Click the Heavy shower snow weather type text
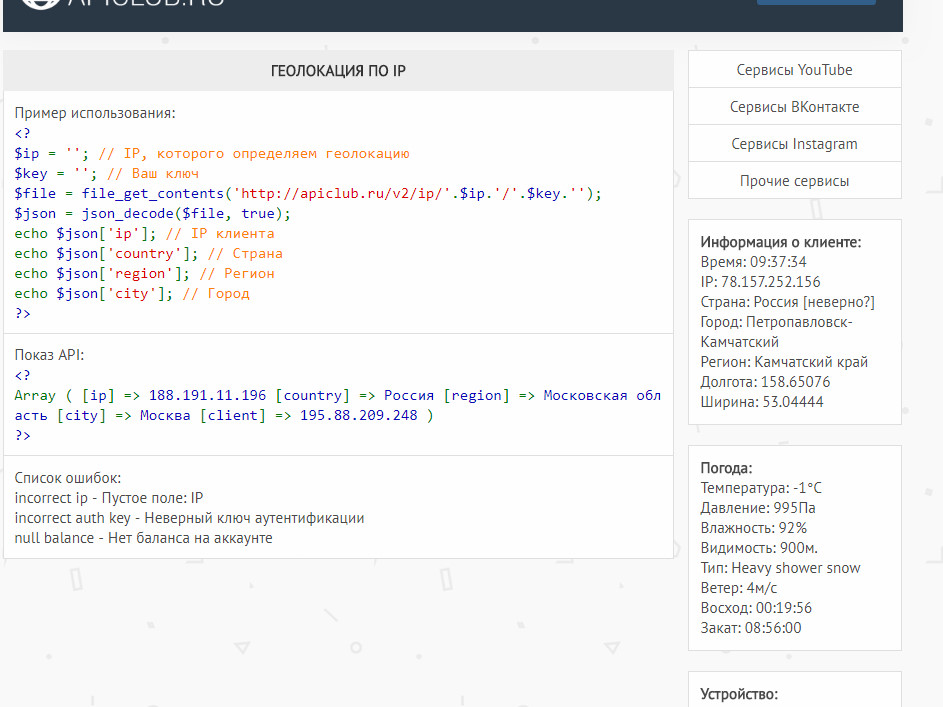Screen dimensions: 943x707 (x=795, y=568)
